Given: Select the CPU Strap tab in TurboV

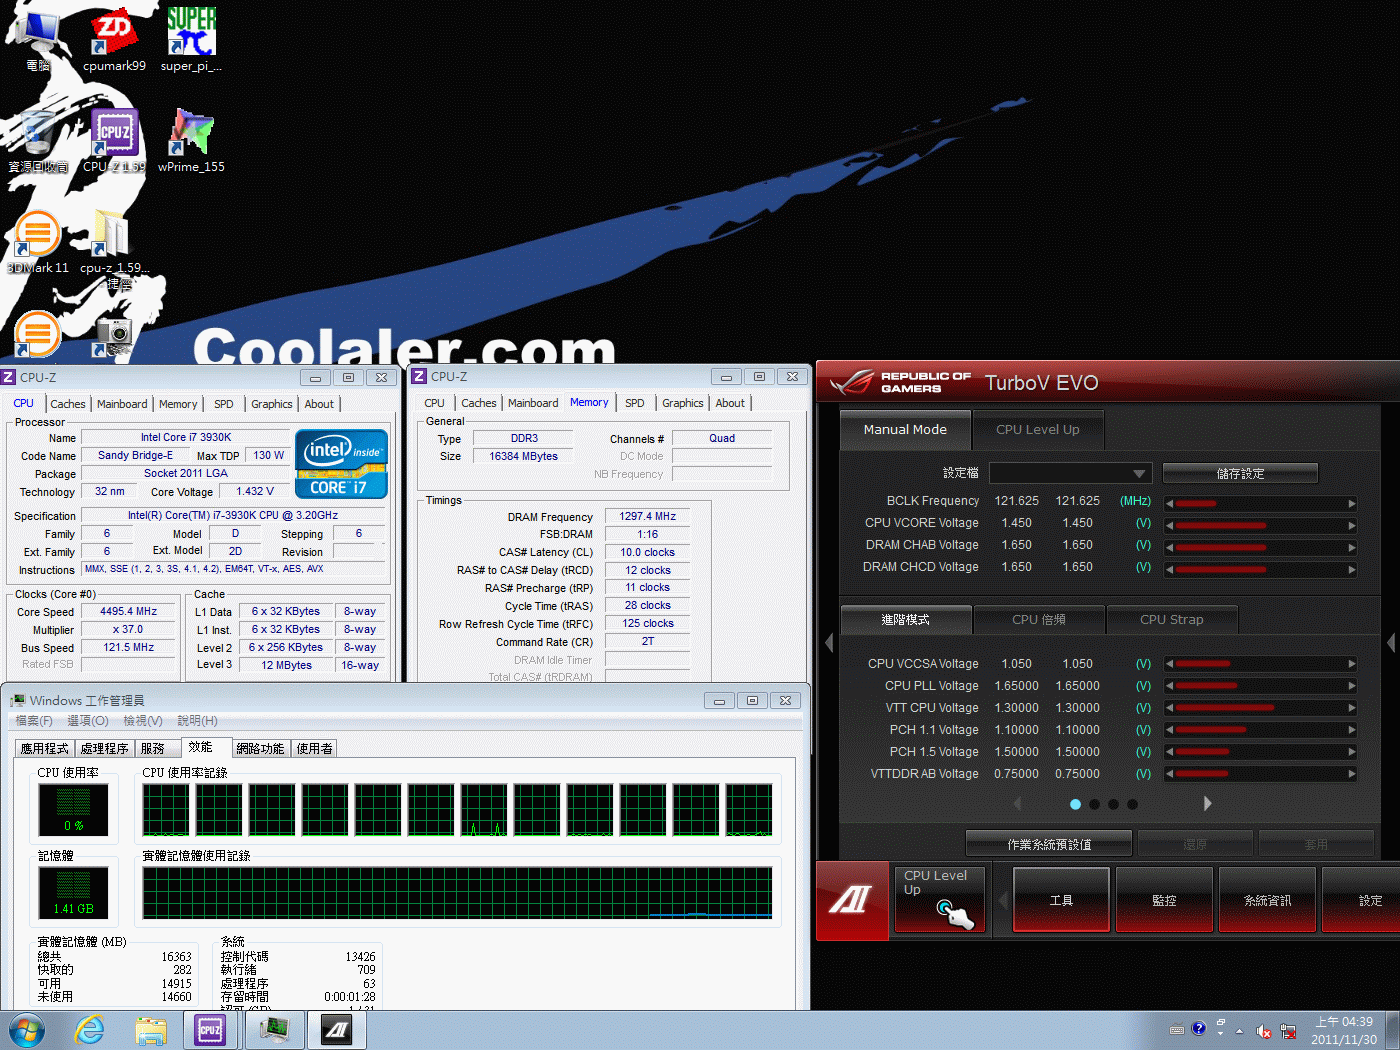Looking at the screenshot, I should [x=1172, y=619].
